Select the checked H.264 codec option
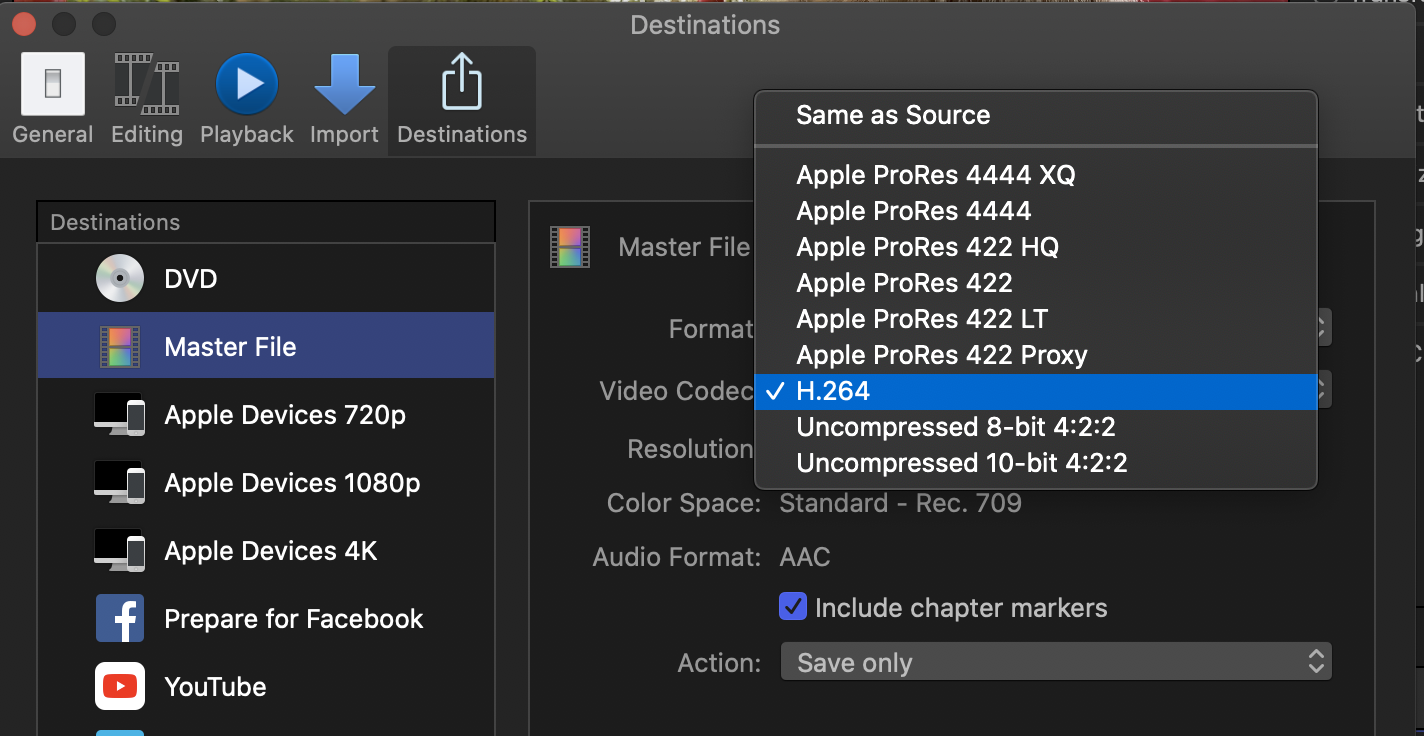This screenshot has height=736, width=1424. (x=833, y=391)
